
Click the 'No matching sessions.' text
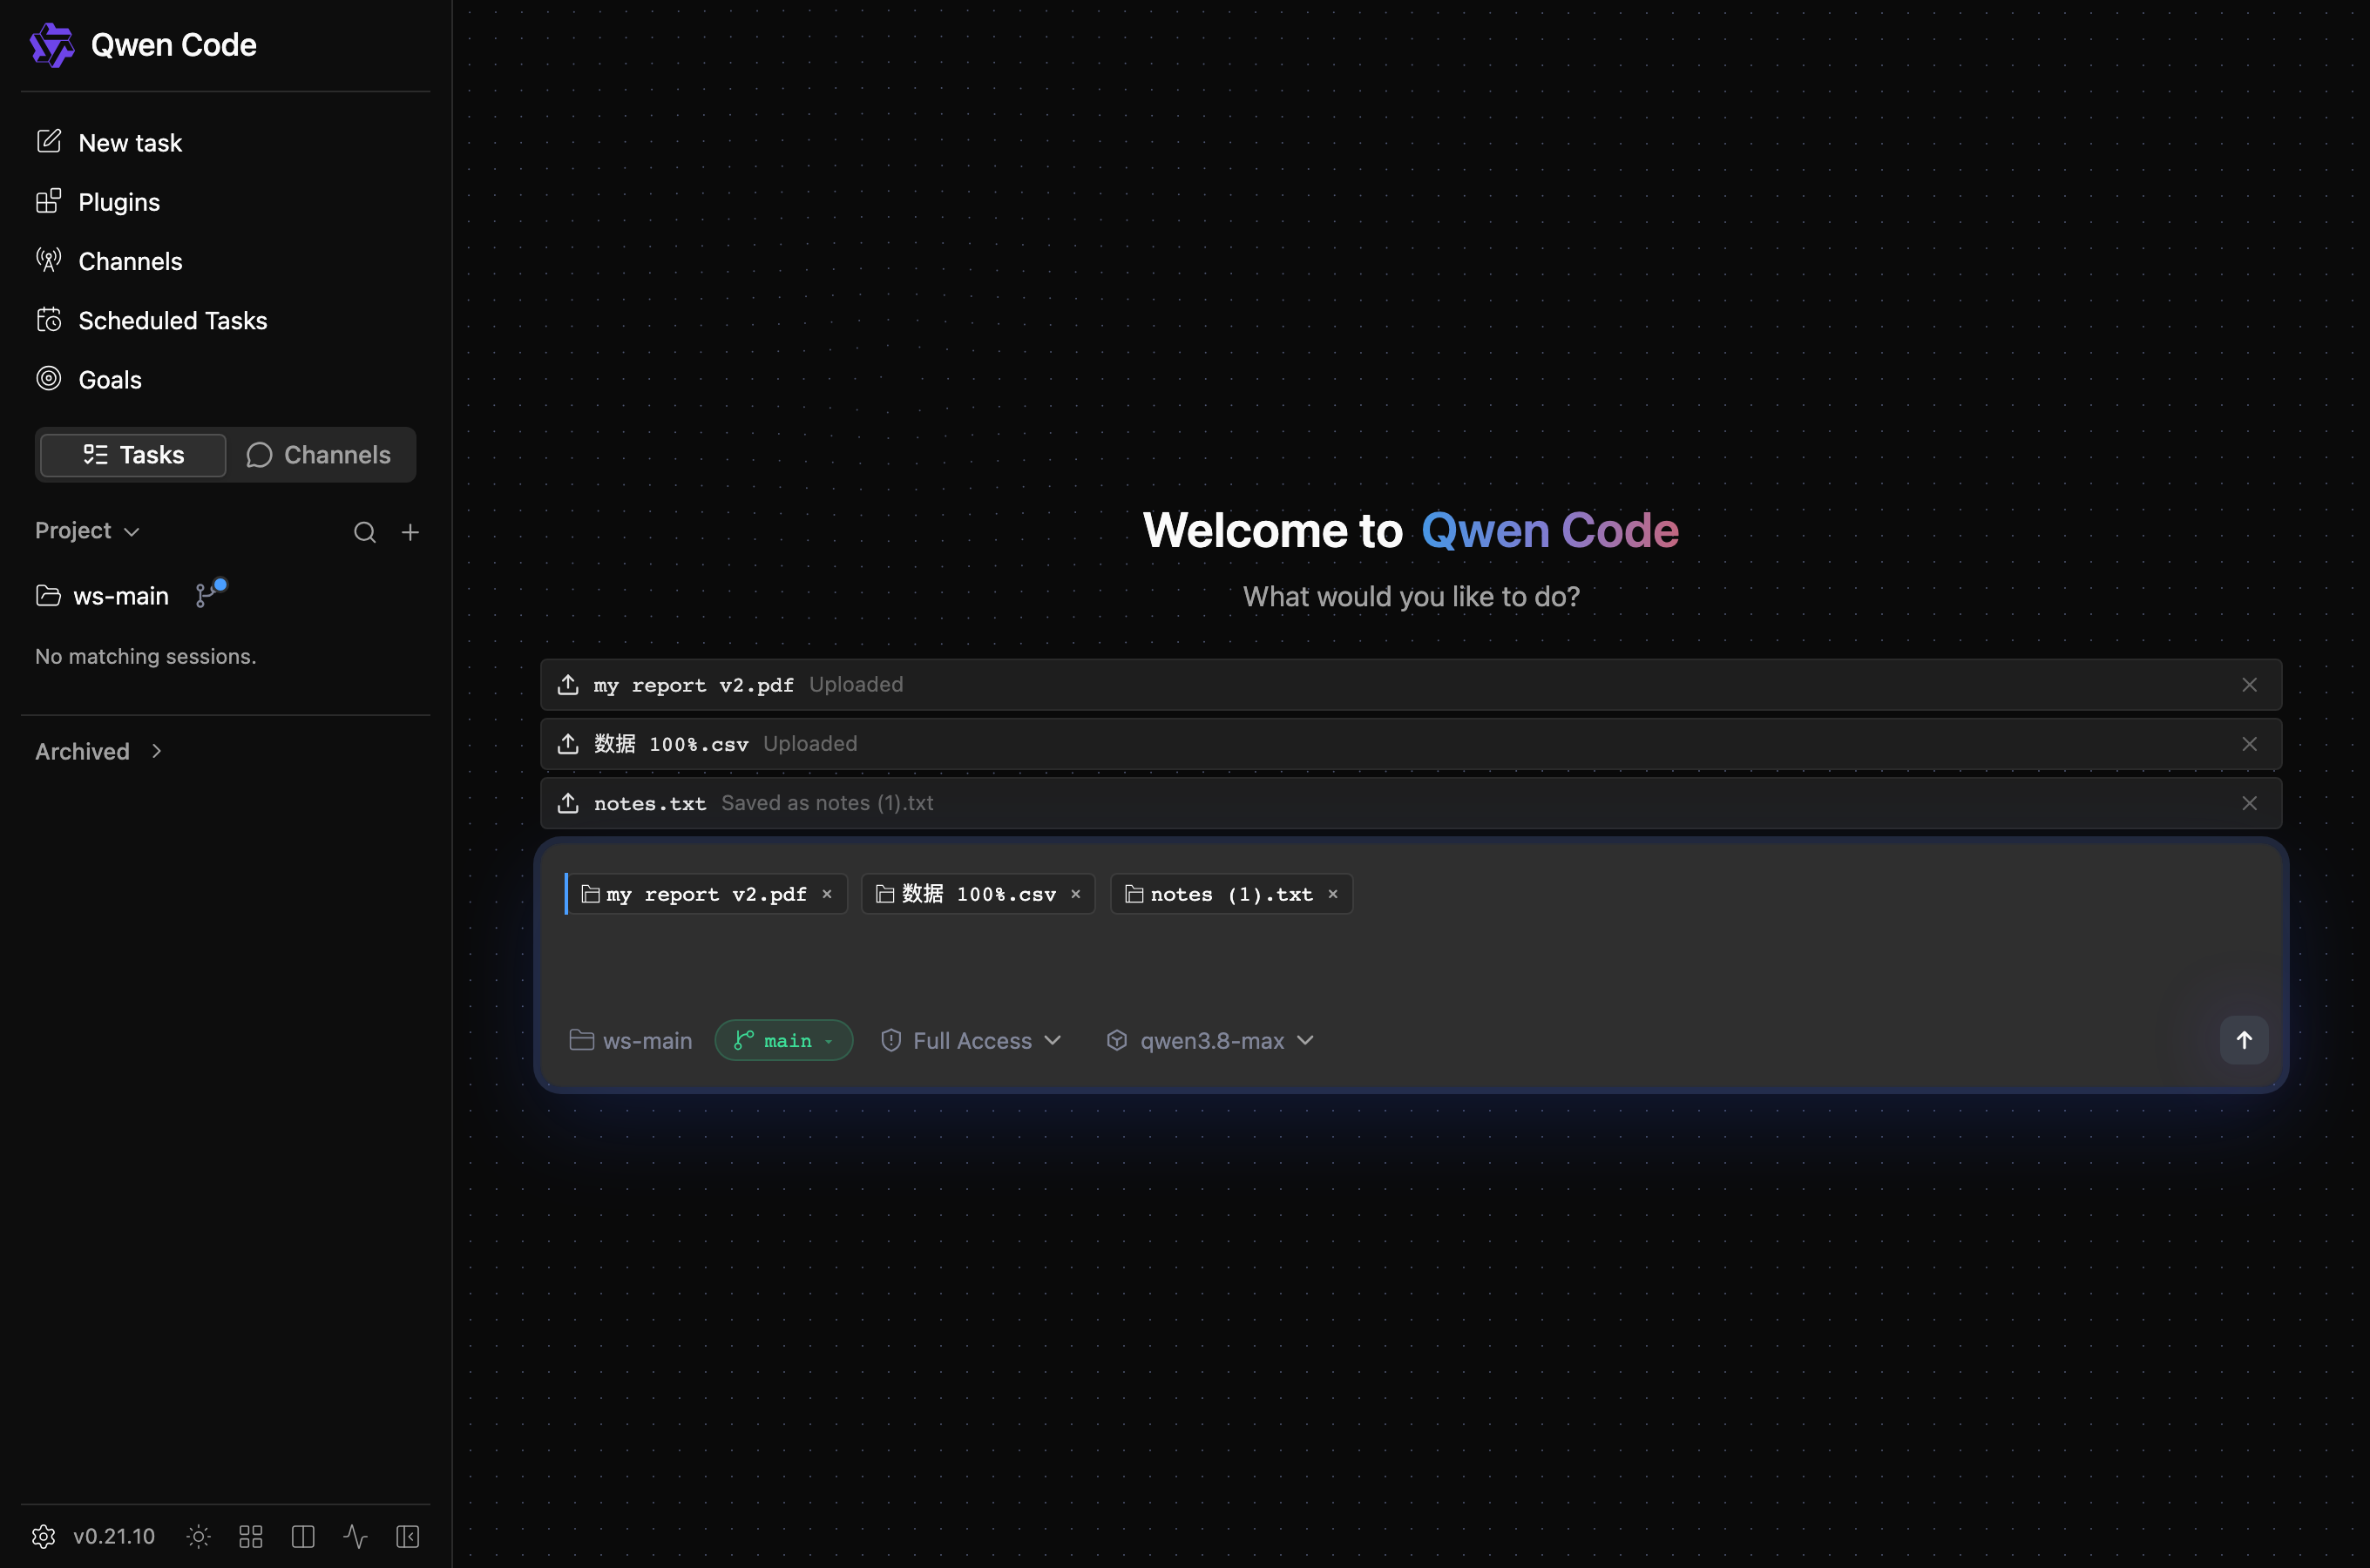146,656
